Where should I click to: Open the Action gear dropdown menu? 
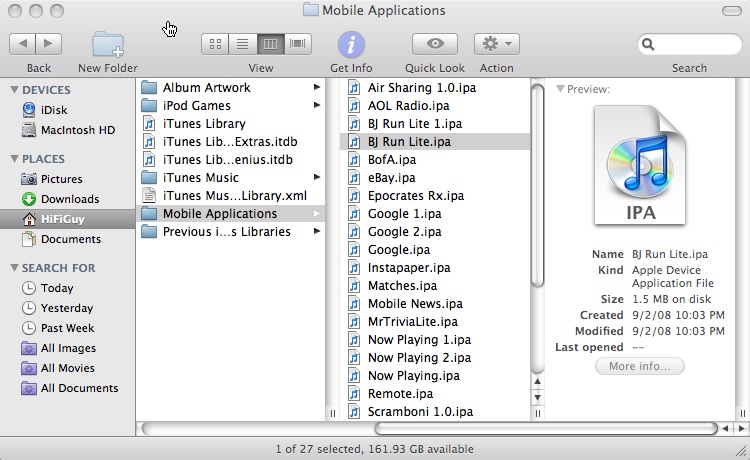coord(496,44)
